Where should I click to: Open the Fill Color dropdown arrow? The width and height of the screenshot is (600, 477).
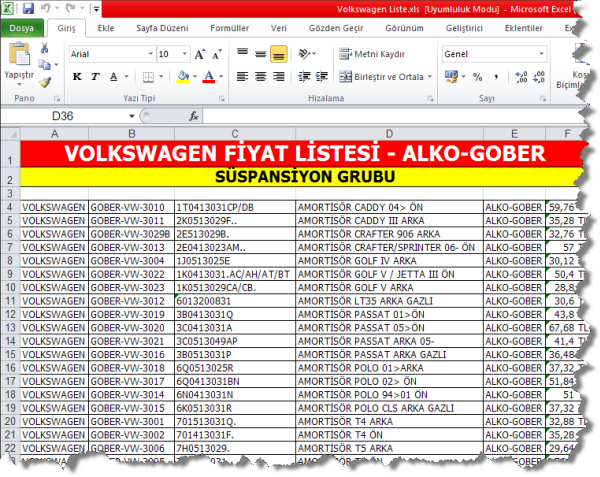pos(195,77)
